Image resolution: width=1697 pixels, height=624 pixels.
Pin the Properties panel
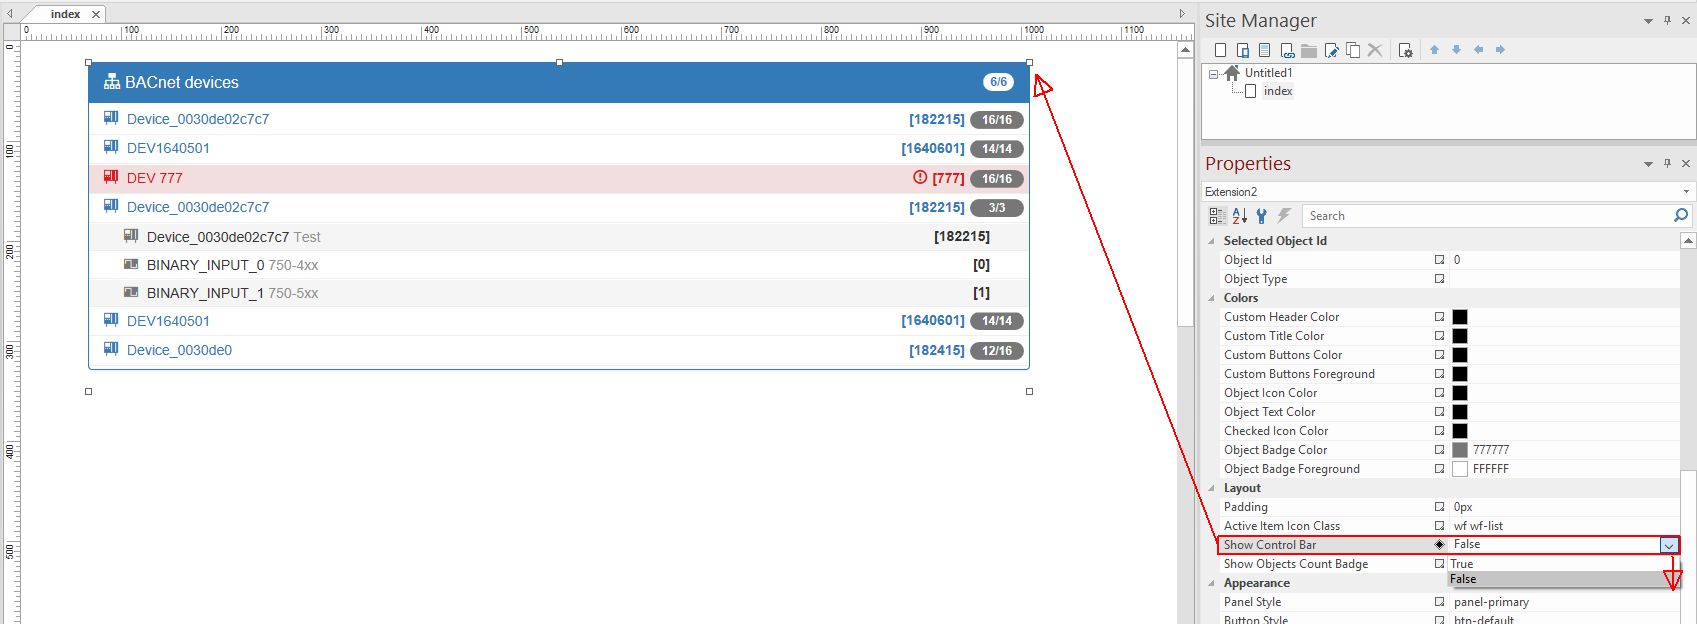click(1667, 163)
